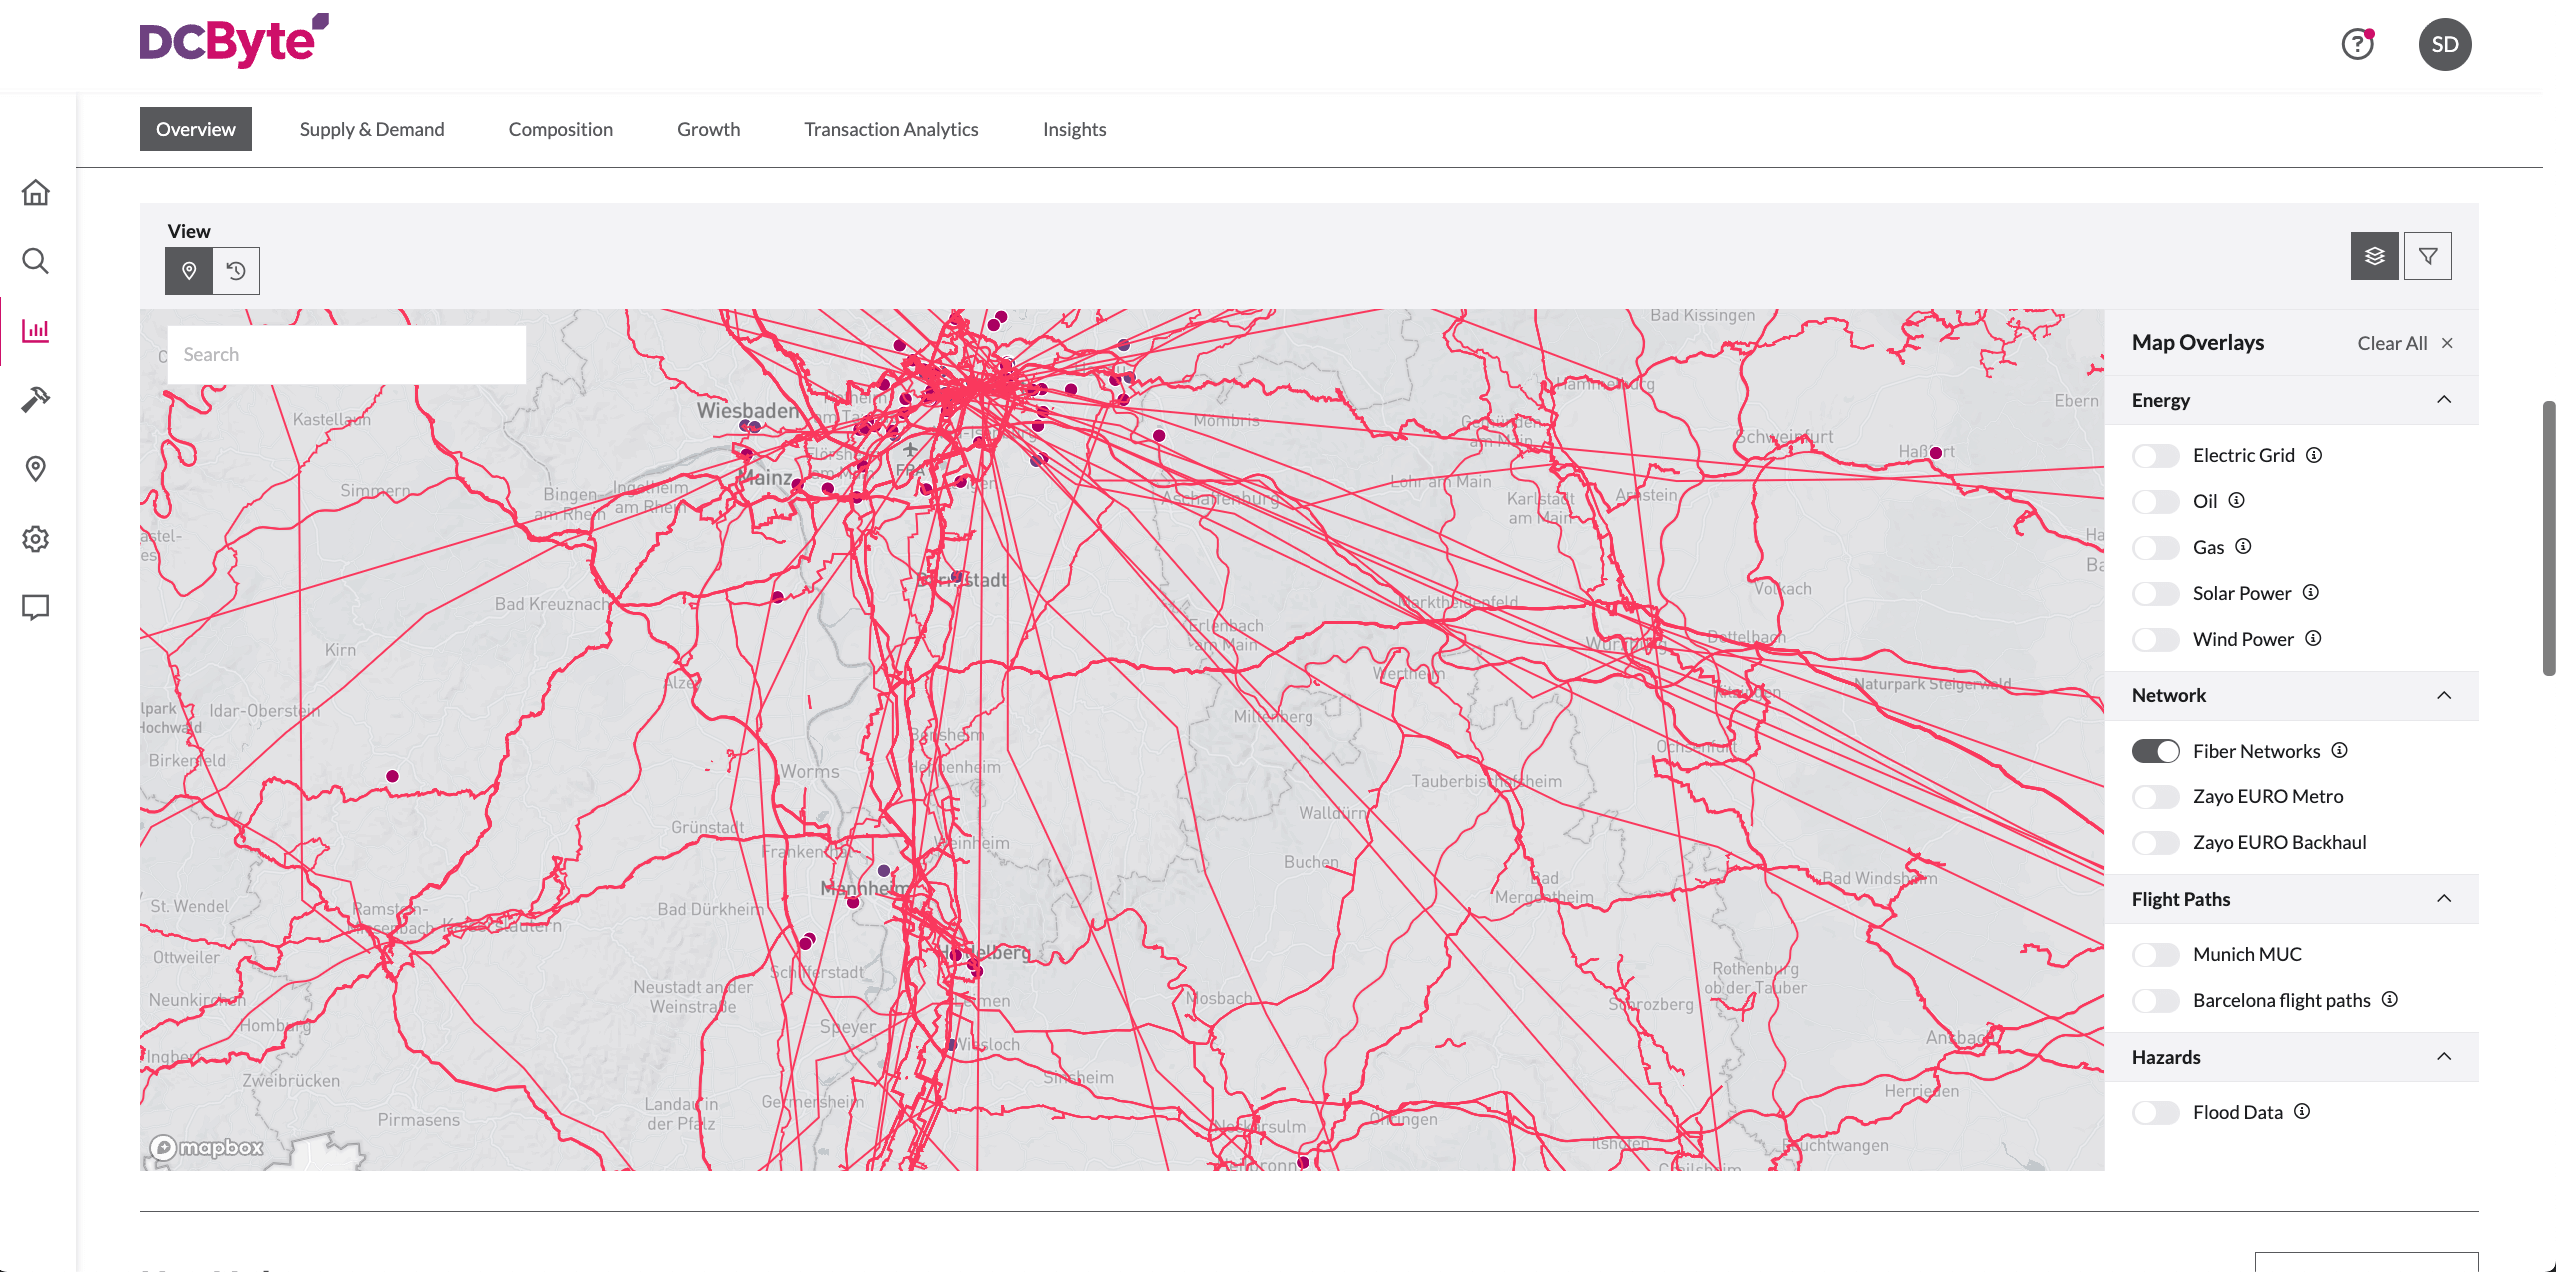The image size is (2556, 1272).
Task: Click the chat feedback sidebar icon
Action: 35,607
